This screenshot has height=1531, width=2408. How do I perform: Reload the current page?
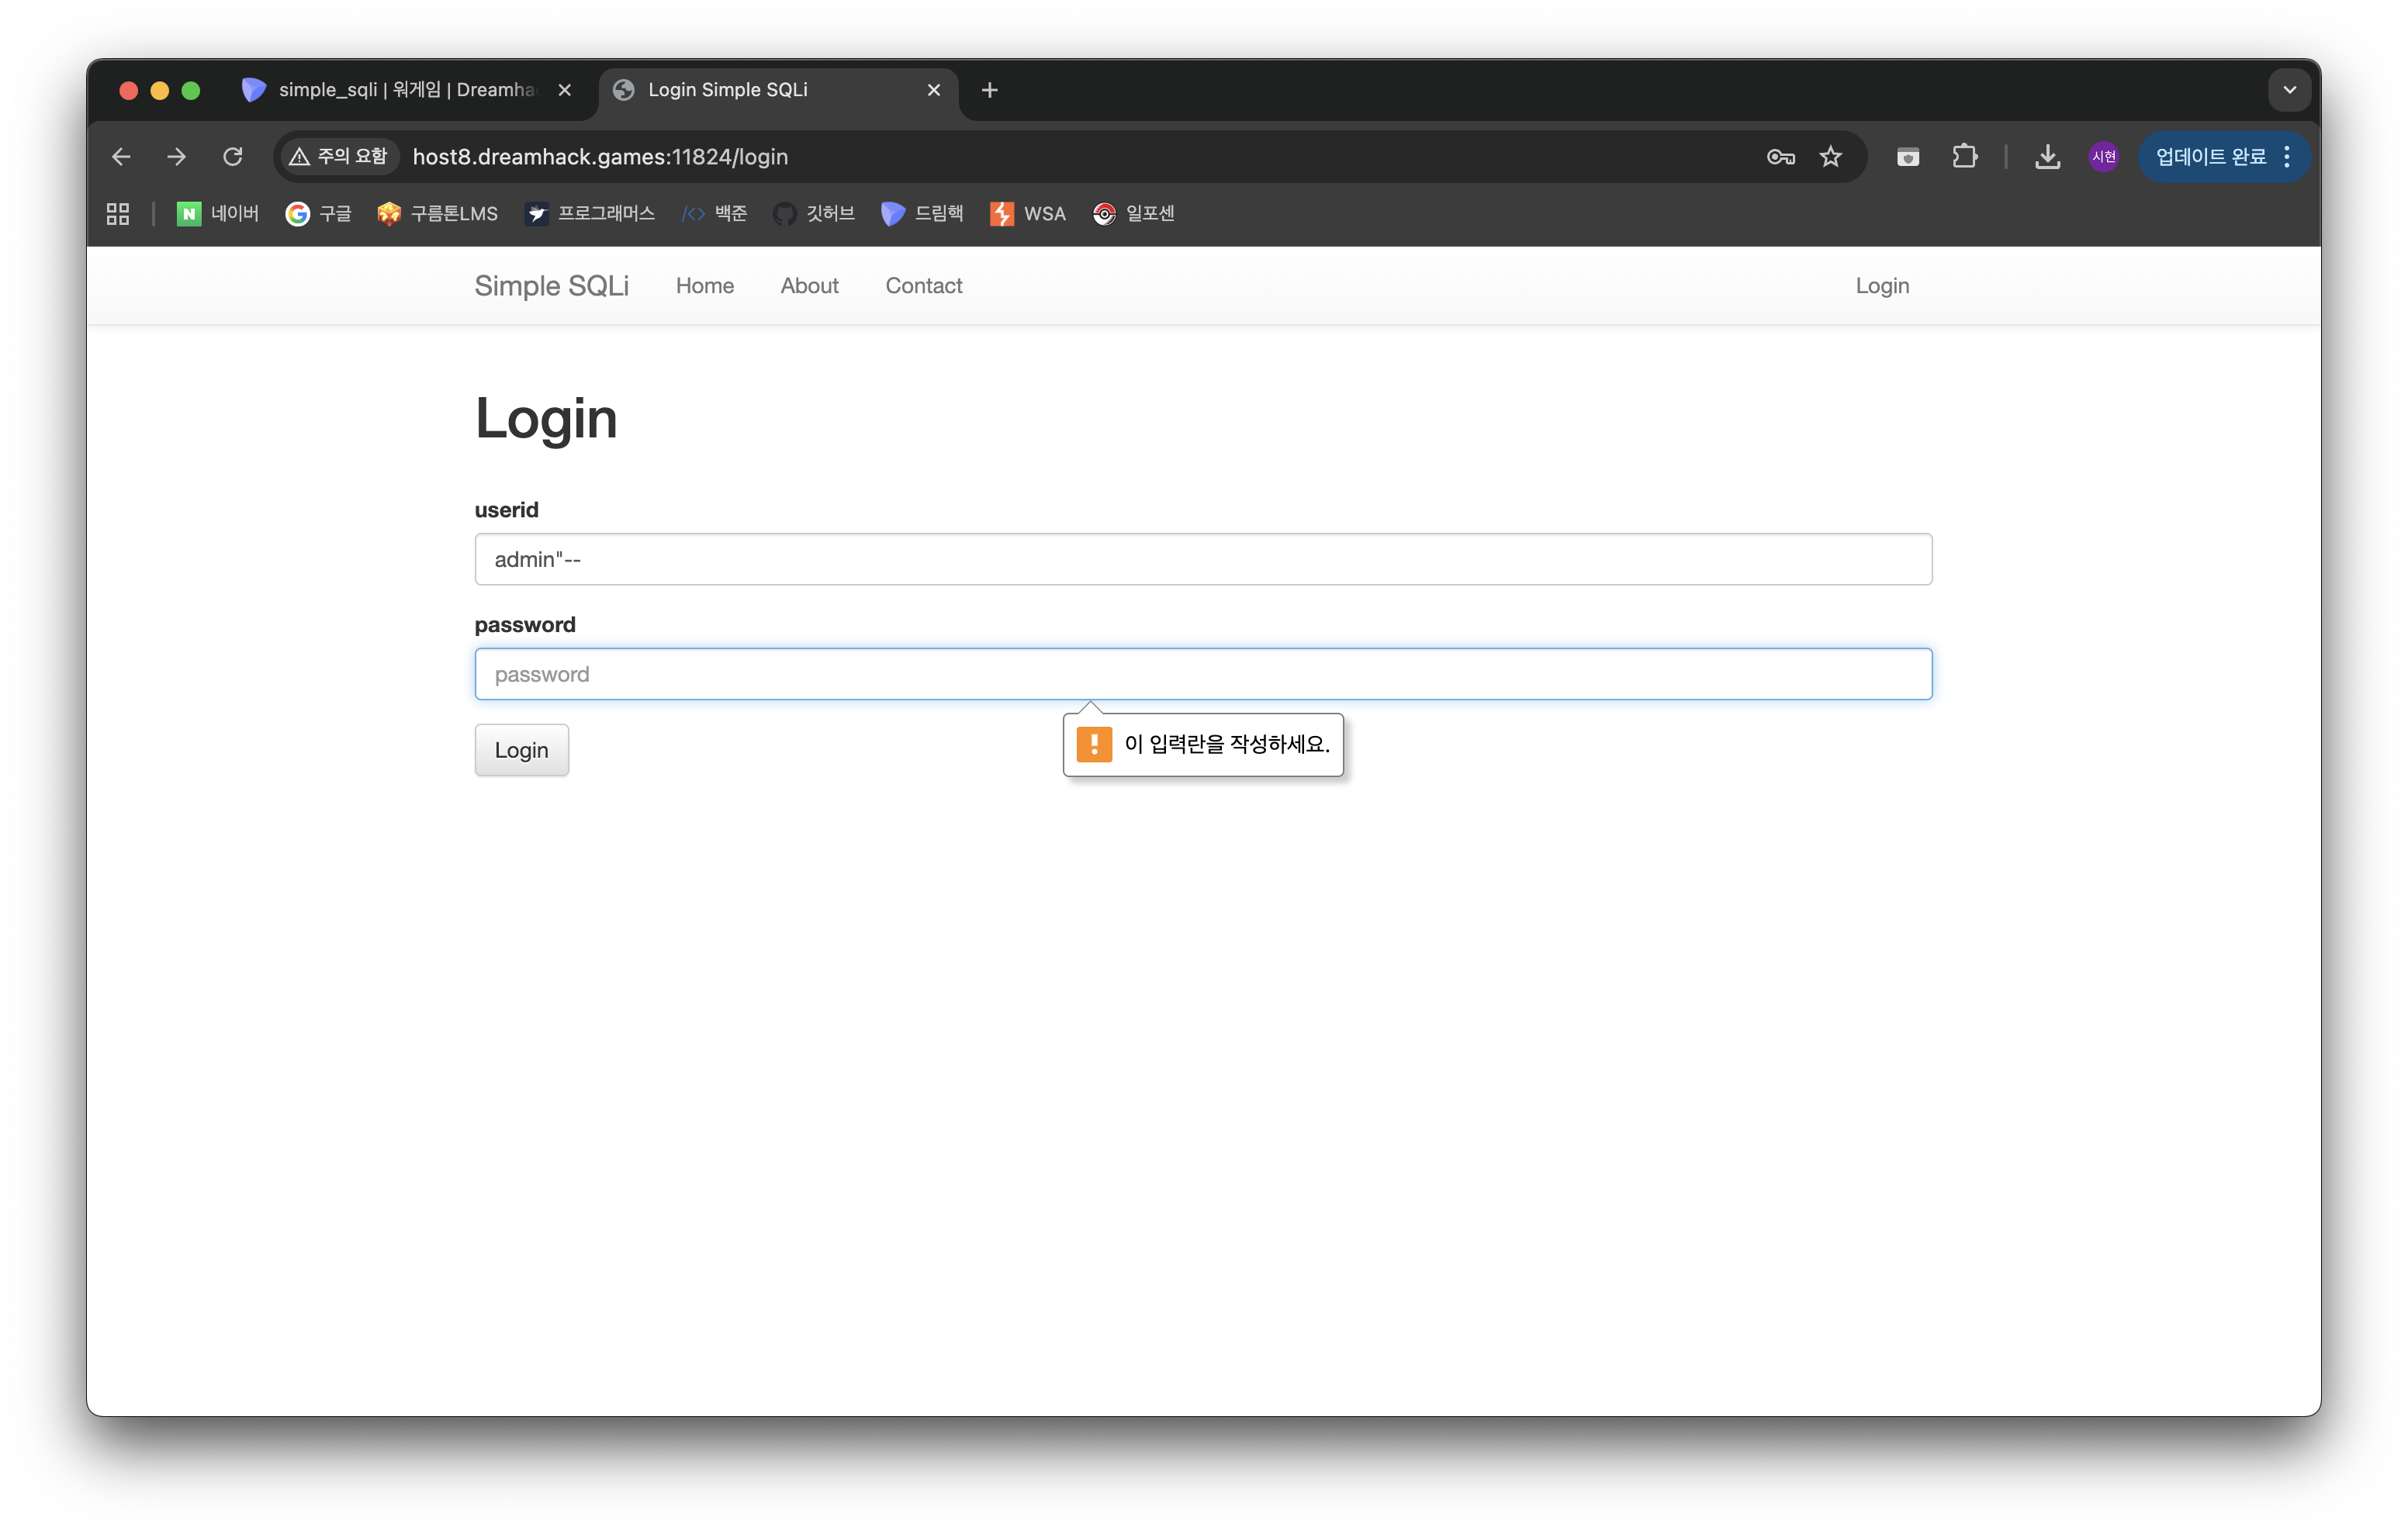coord(233,157)
